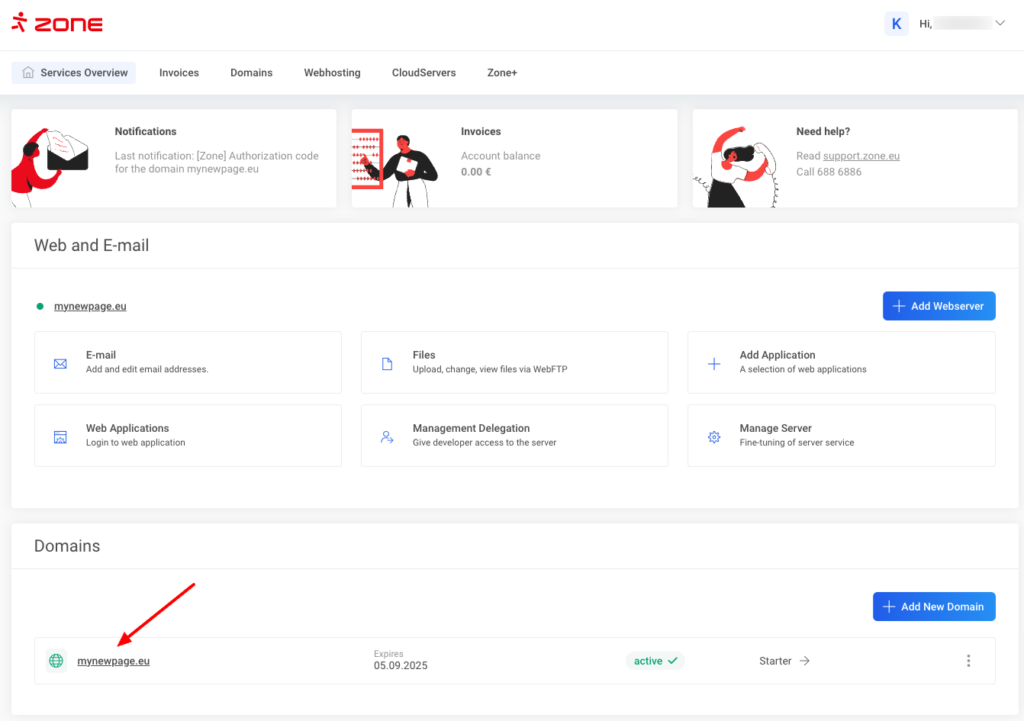Click the Web Applications icon
The image size is (1024, 721).
(60, 436)
